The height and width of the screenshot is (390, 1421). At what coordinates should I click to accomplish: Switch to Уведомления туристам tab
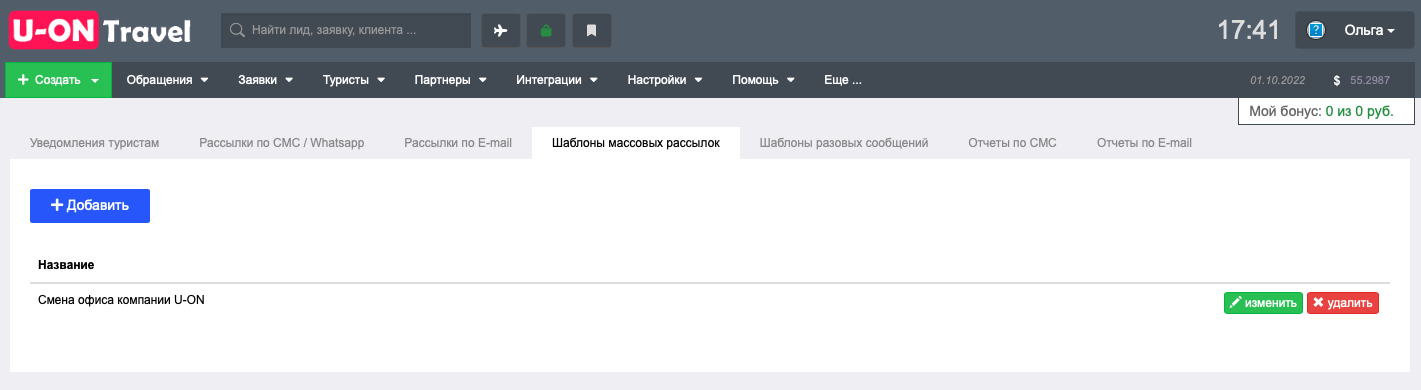95,143
